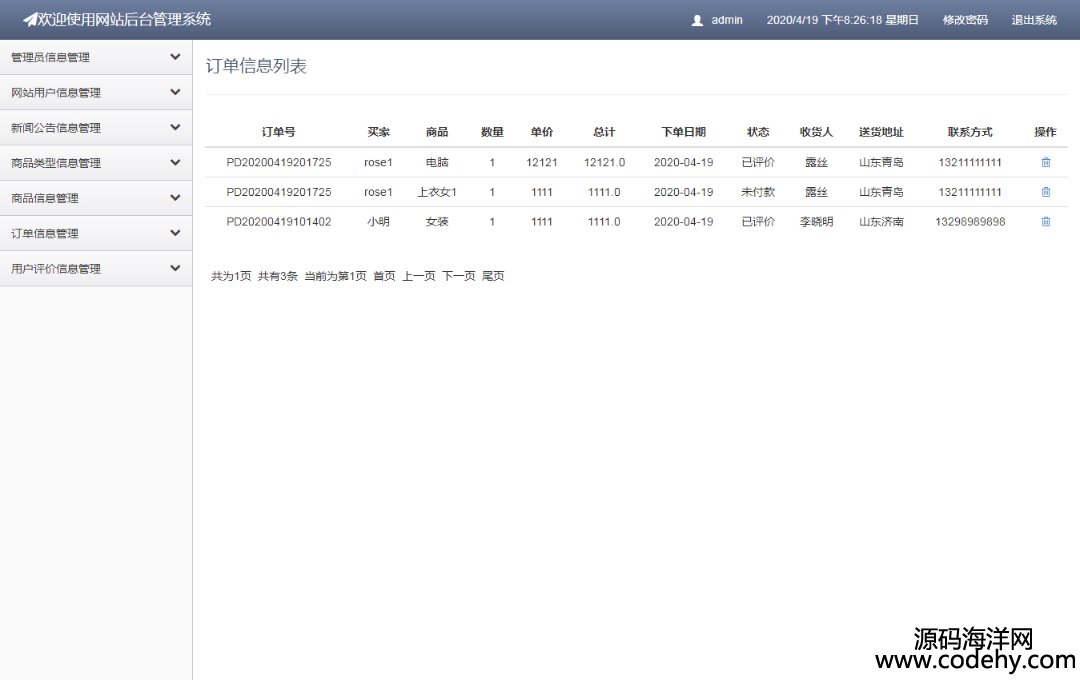Expand 新闻公告信息管理 chevron
The image size is (1080, 680).
coord(175,127)
